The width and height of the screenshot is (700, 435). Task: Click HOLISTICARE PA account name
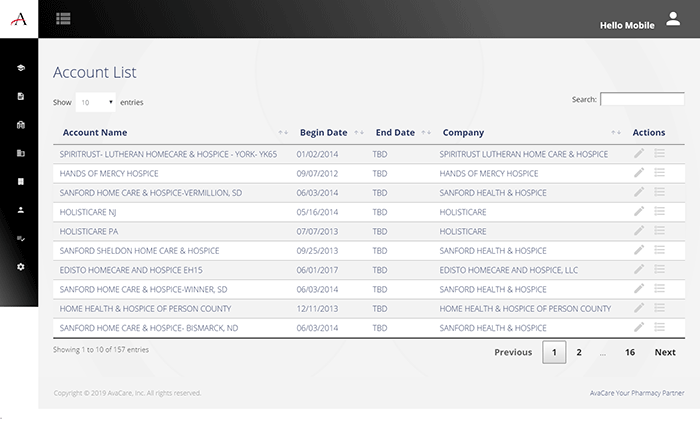(89, 231)
